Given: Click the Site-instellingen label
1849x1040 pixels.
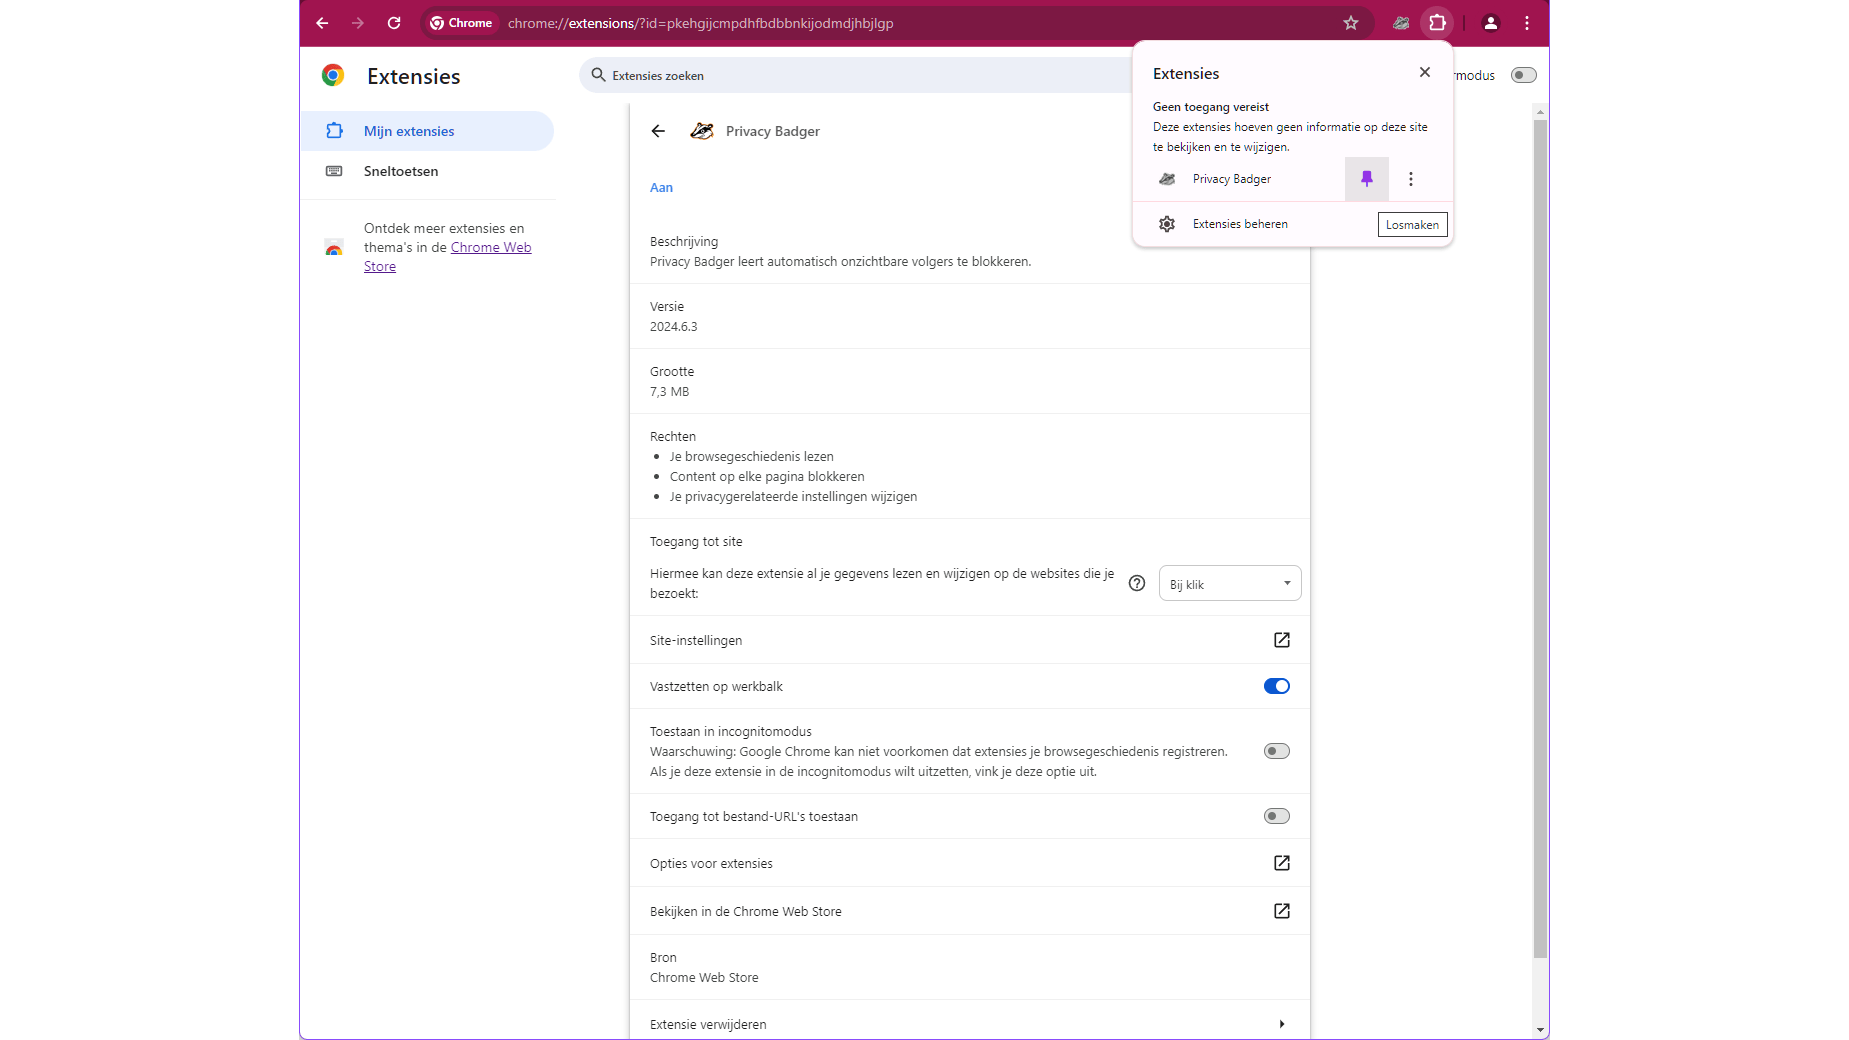Looking at the screenshot, I should tap(696, 641).
